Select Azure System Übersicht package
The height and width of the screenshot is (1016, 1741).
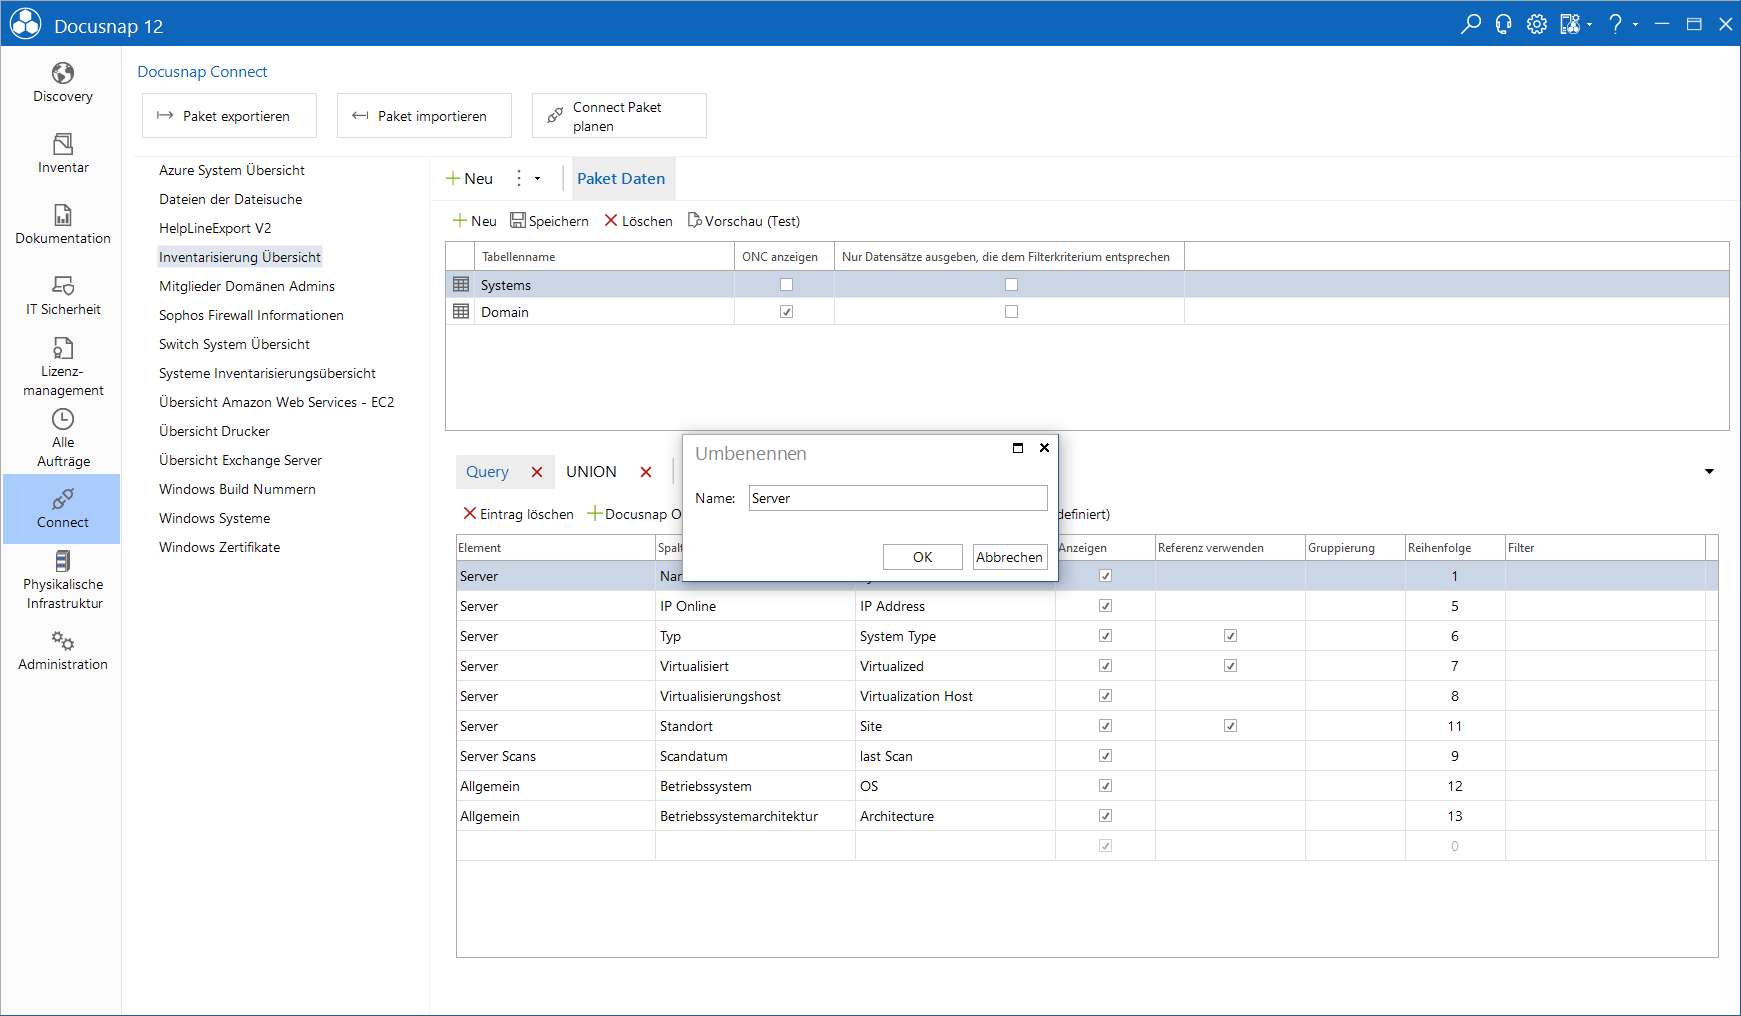232,171
